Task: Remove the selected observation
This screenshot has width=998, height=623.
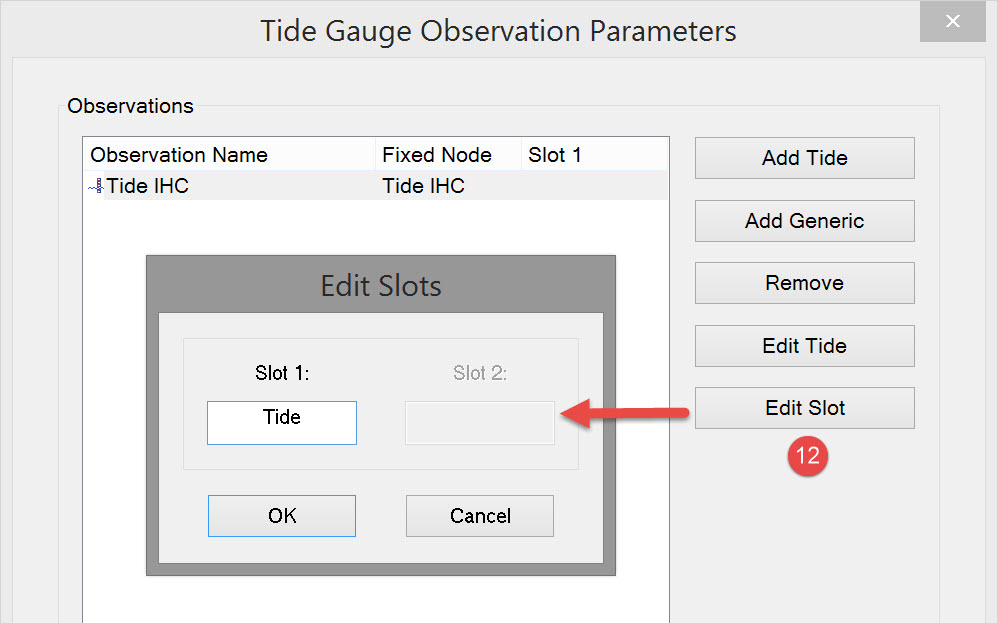Action: [x=804, y=283]
